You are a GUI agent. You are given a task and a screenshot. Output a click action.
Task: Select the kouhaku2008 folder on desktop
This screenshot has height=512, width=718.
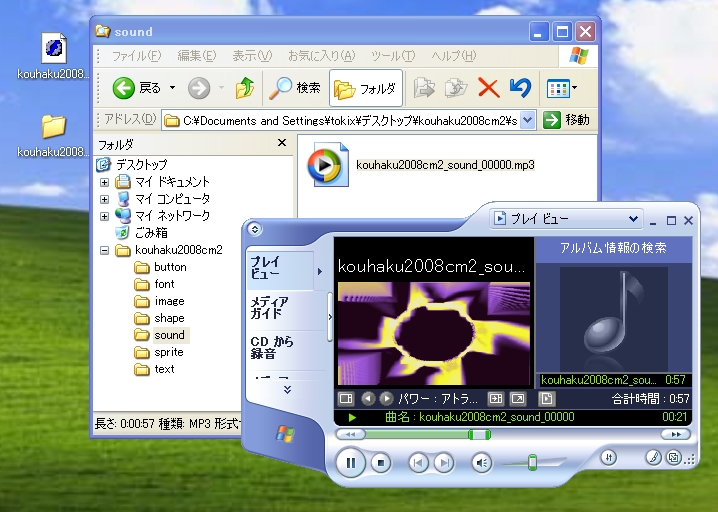click(x=53, y=136)
